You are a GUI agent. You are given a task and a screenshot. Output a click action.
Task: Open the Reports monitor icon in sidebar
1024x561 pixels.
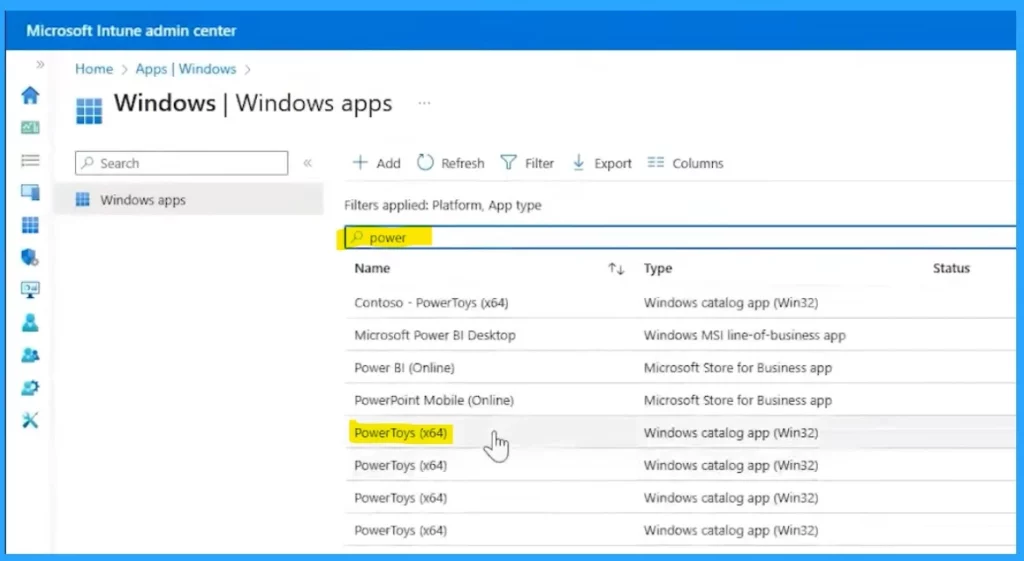click(x=30, y=290)
